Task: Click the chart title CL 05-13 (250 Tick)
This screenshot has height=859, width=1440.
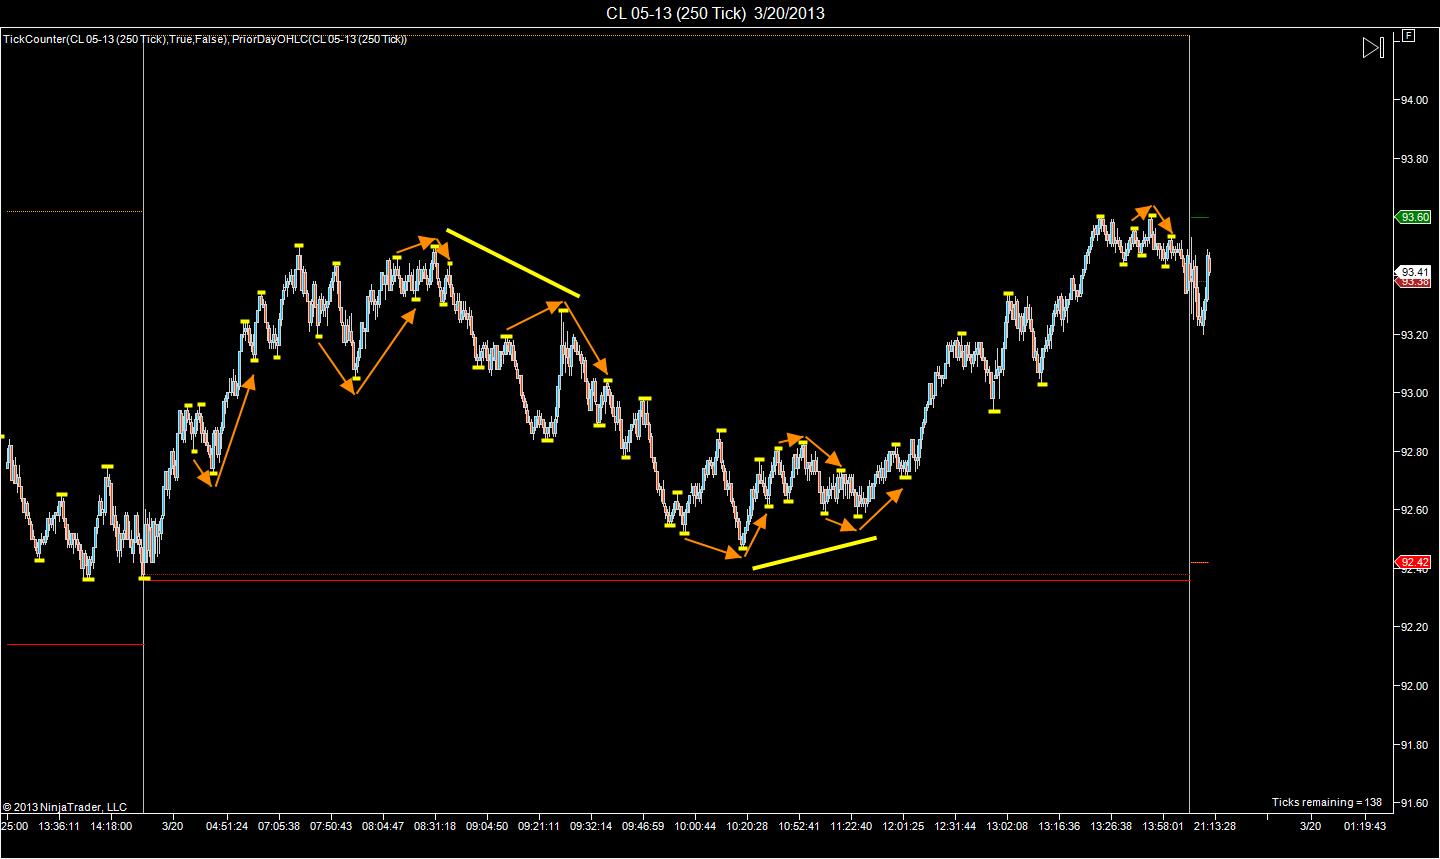Action: pos(676,13)
